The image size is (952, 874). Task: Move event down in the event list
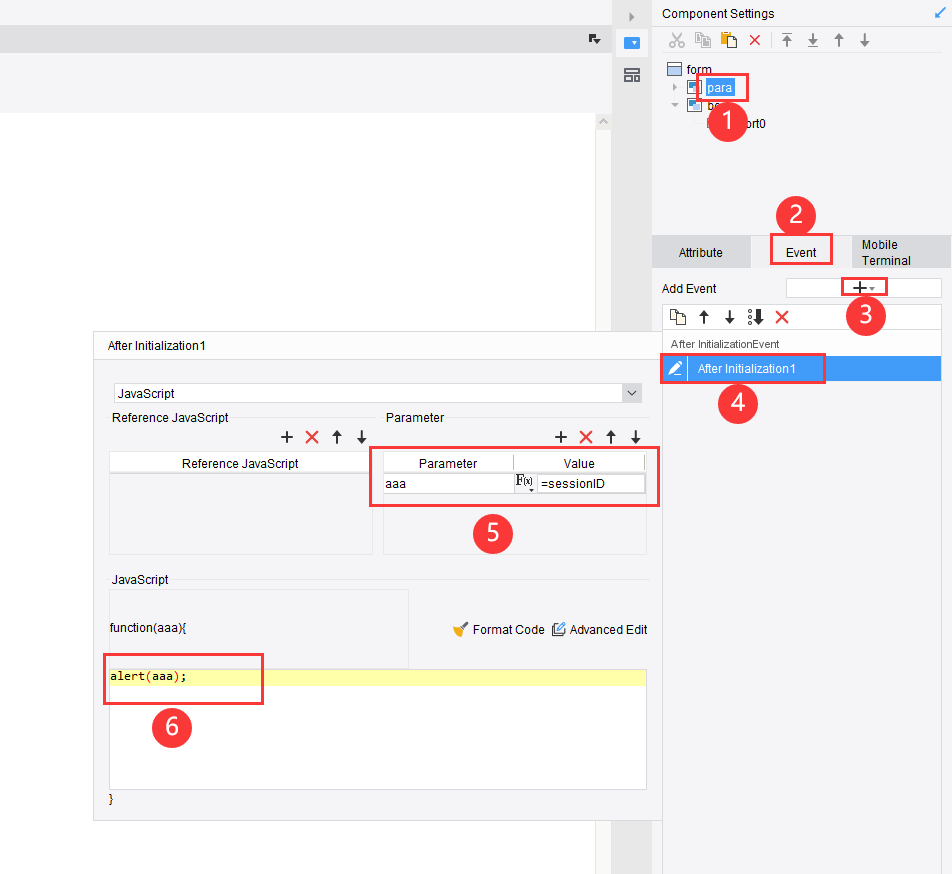pyautogui.click(x=730, y=317)
